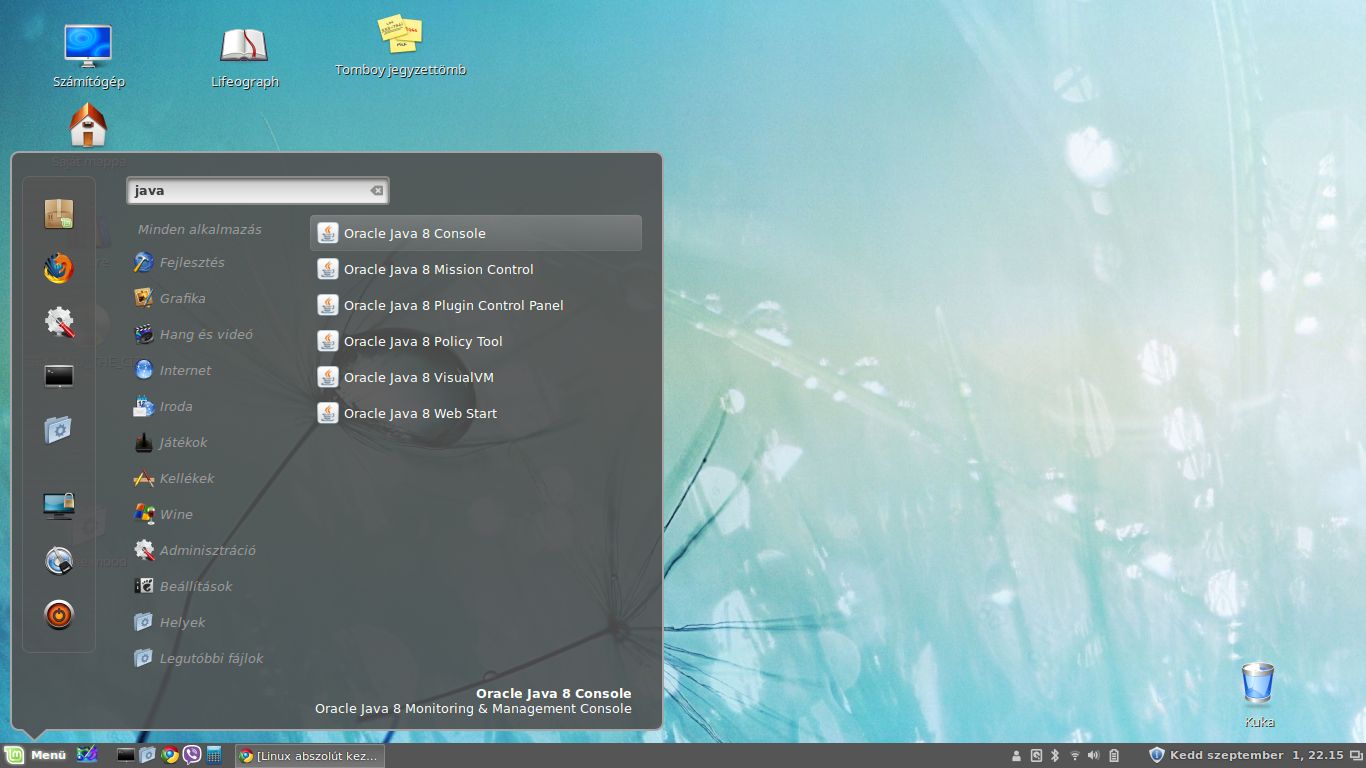The height and width of the screenshot is (768, 1366).
Task: Click the window list icon at panel end
Action: coord(1355,755)
